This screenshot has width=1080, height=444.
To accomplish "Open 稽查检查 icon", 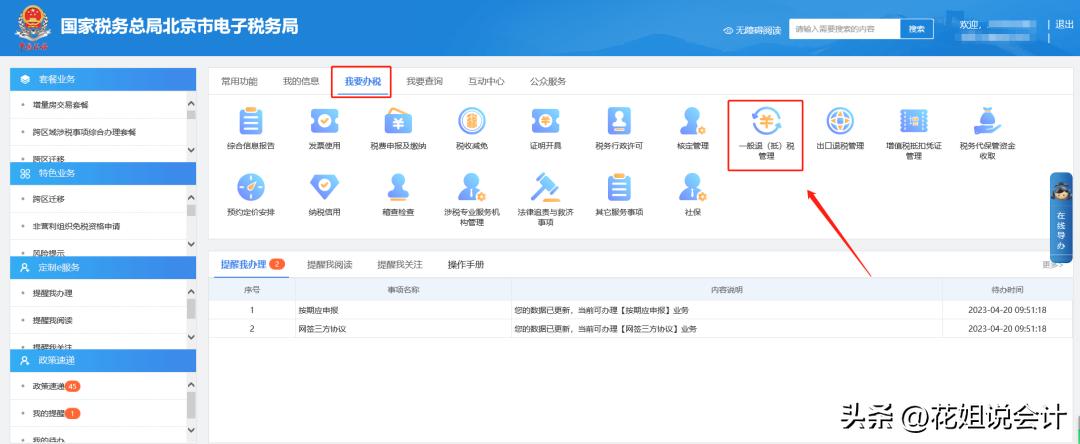I will point(398,187).
